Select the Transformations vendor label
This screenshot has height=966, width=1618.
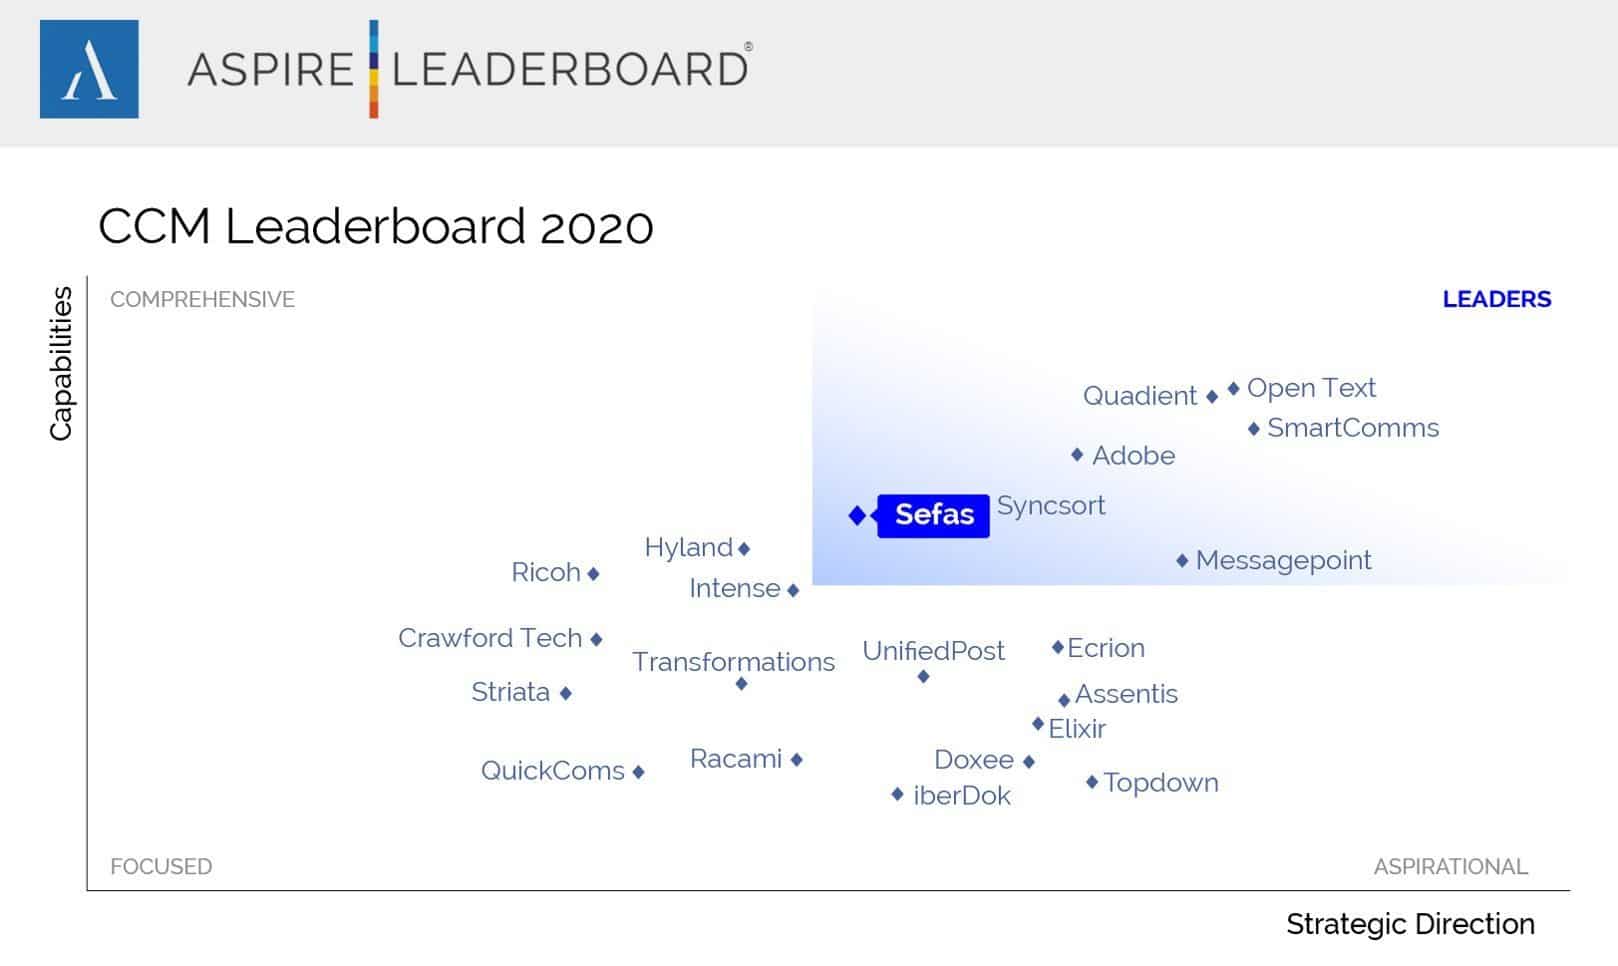[x=733, y=662]
